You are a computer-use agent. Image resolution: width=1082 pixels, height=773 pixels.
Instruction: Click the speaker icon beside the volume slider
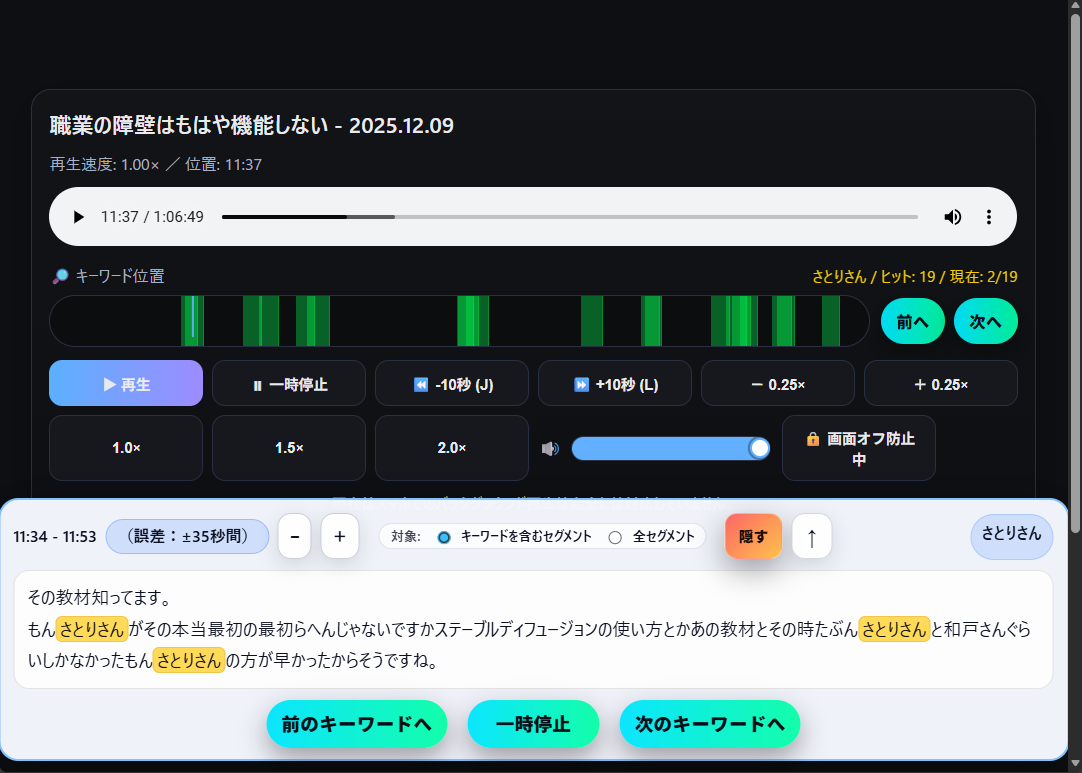pos(550,448)
